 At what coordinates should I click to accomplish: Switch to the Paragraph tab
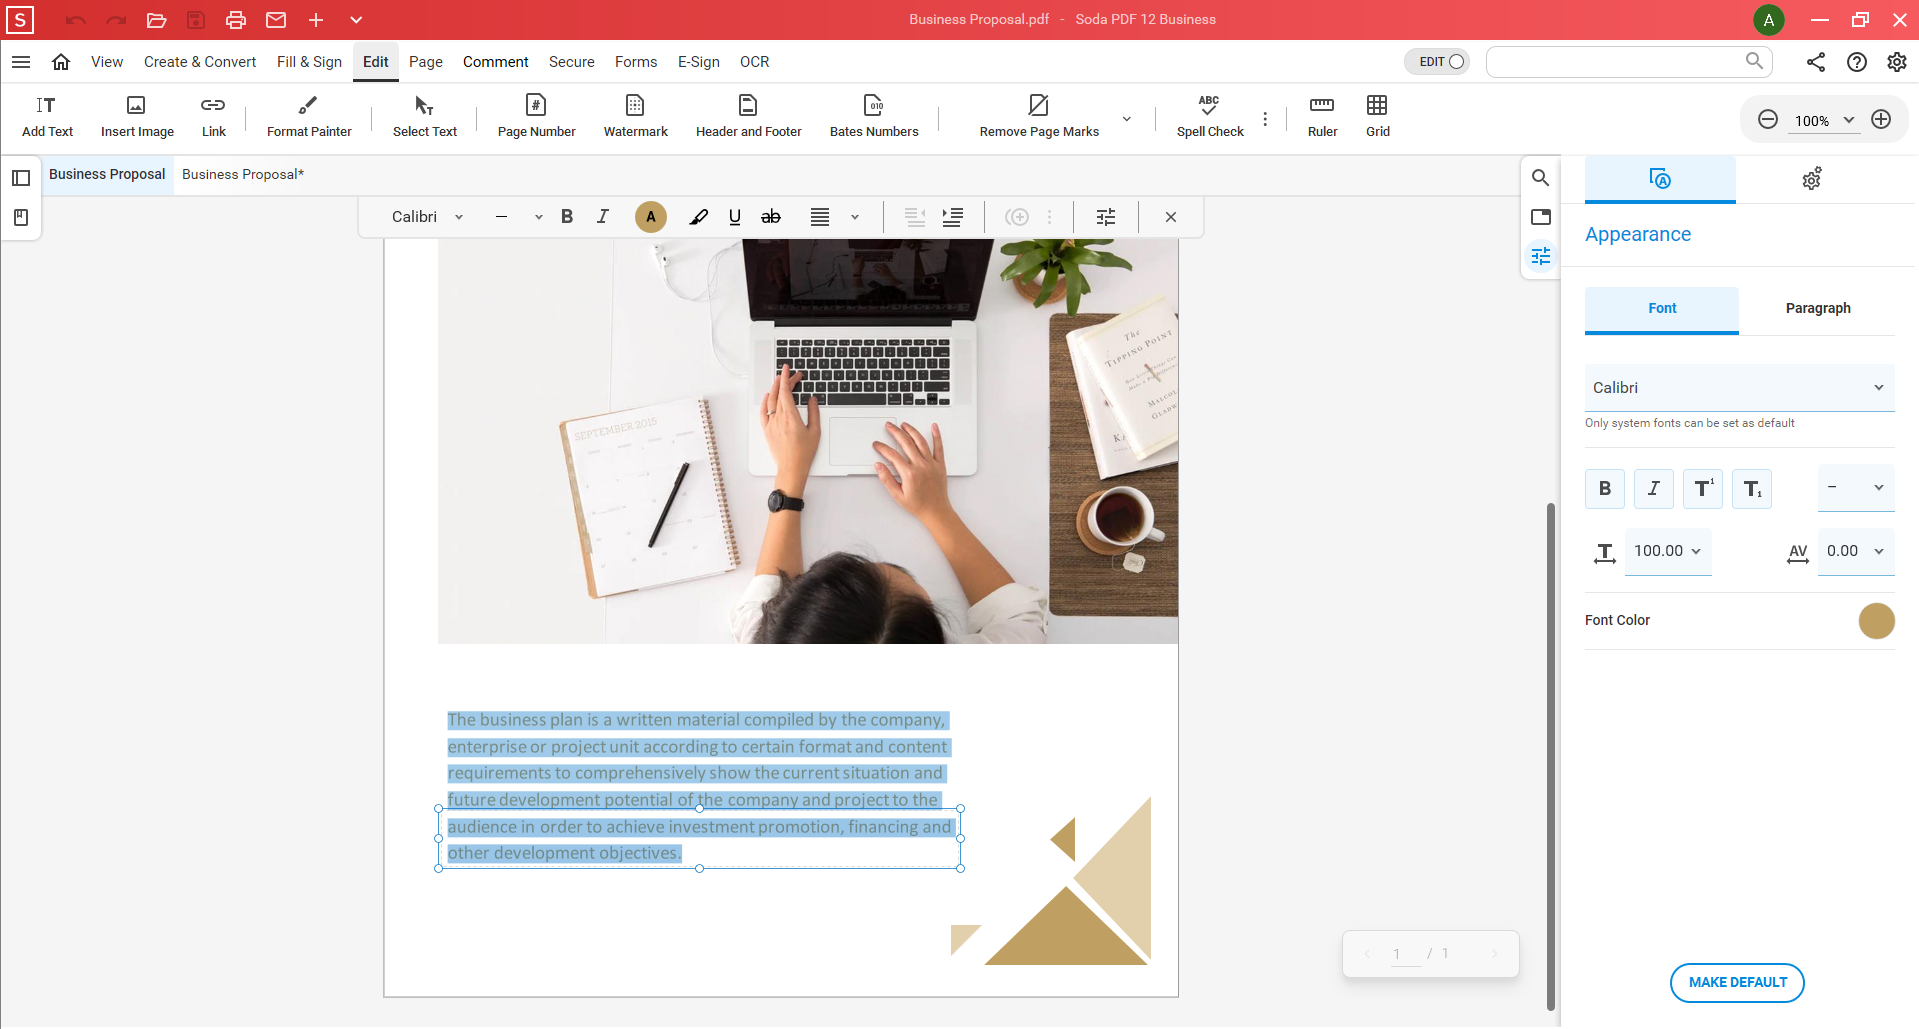tap(1818, 309)
